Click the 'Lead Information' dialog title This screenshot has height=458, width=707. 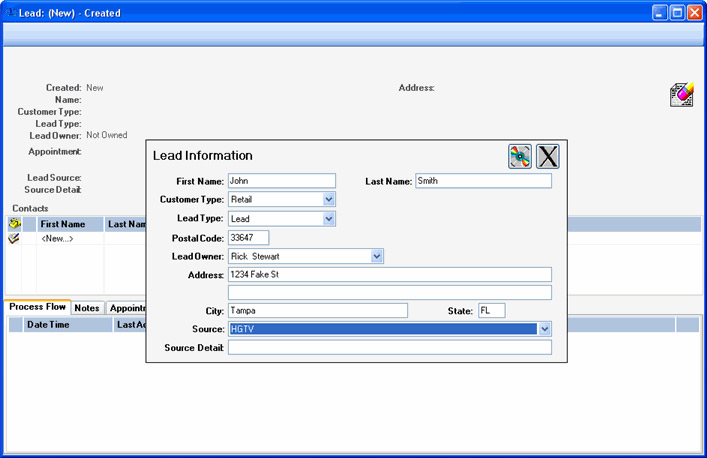point(202,156)
